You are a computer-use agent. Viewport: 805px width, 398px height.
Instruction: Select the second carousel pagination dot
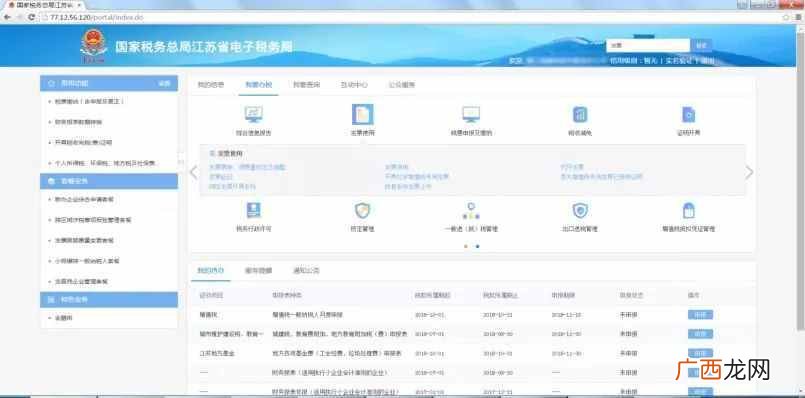click(477, 246)
